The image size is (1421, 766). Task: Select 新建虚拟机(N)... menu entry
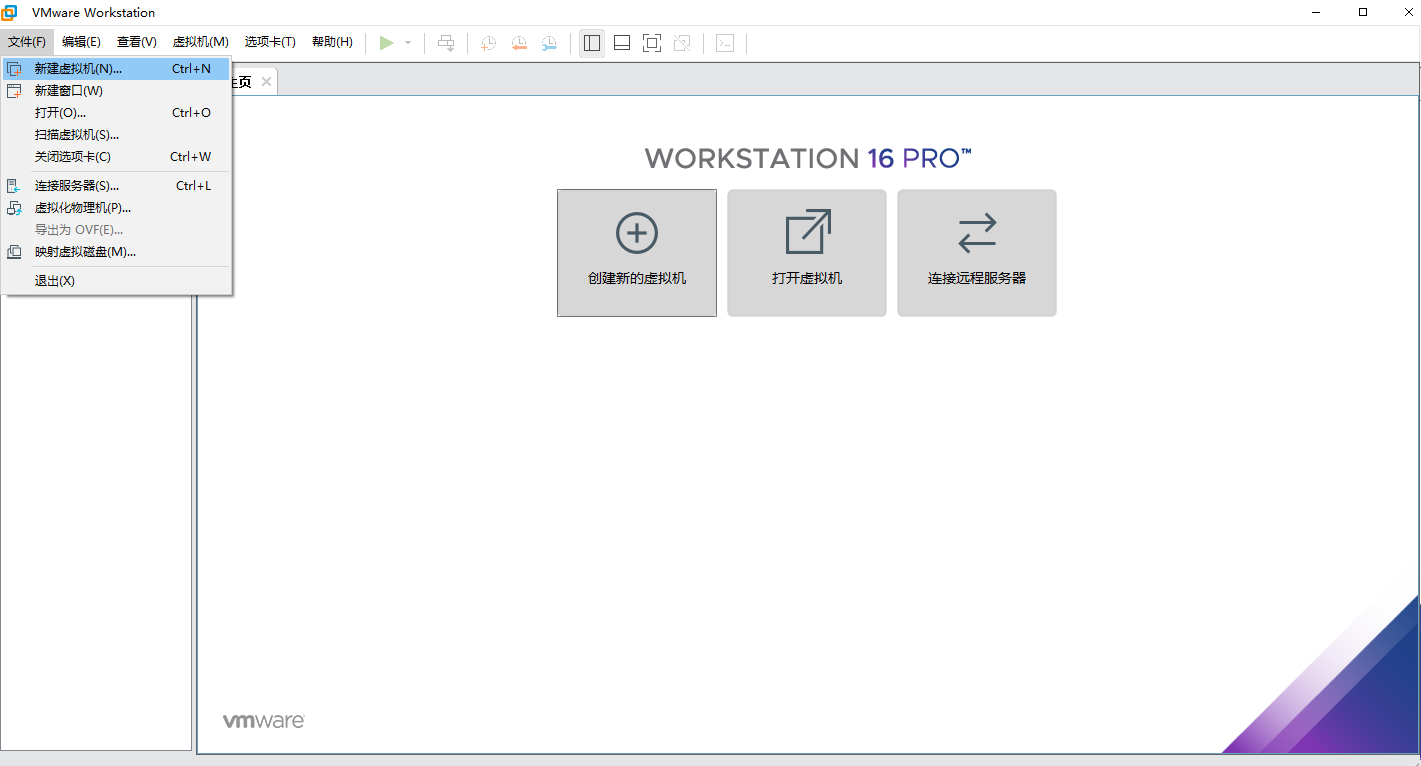(x=116, y=69)
